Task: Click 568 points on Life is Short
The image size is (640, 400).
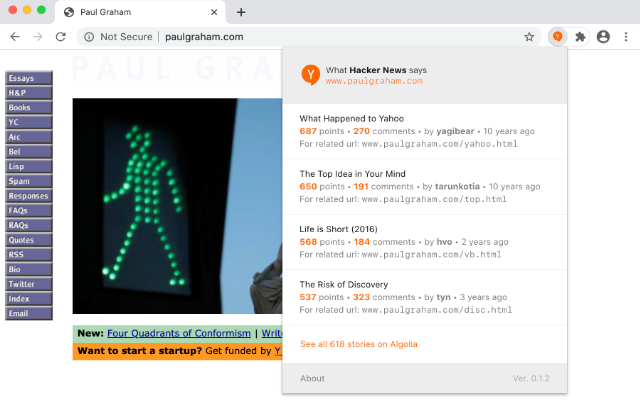Action: pyautogui.click(x=322, y=242)
